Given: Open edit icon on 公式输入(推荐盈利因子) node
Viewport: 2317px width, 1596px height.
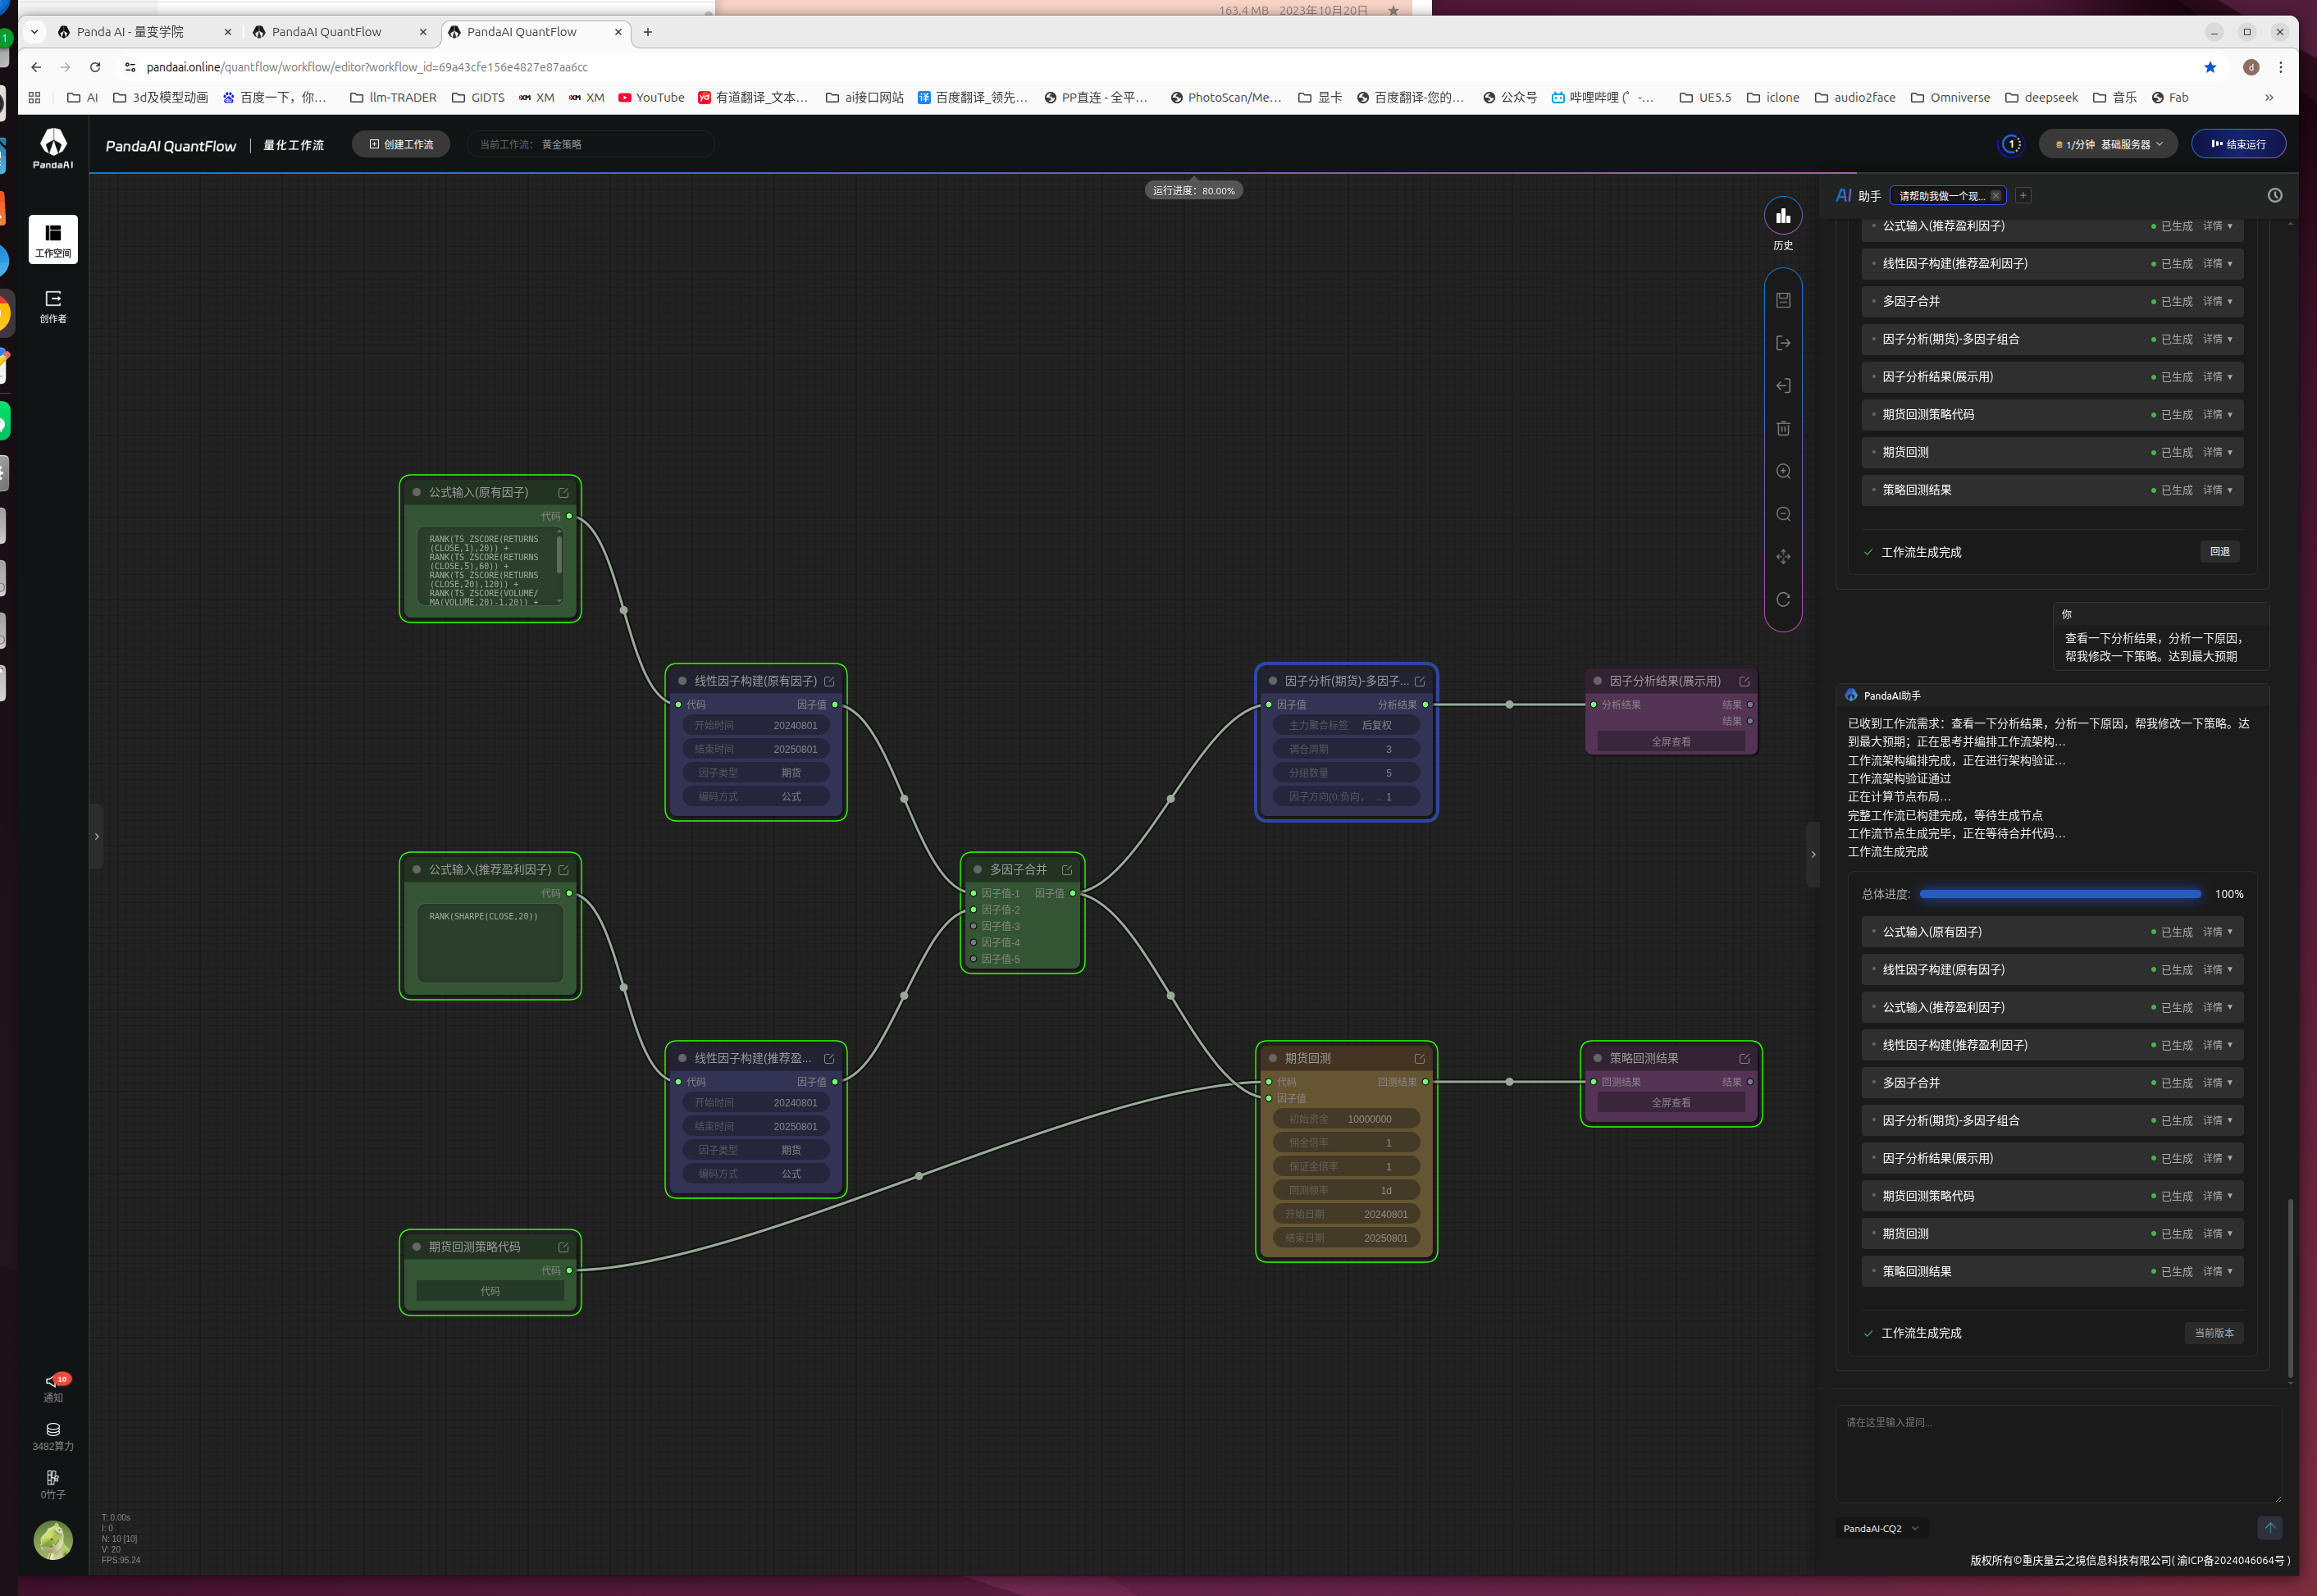Looking at the screenshot, I should tap(563, 870).
